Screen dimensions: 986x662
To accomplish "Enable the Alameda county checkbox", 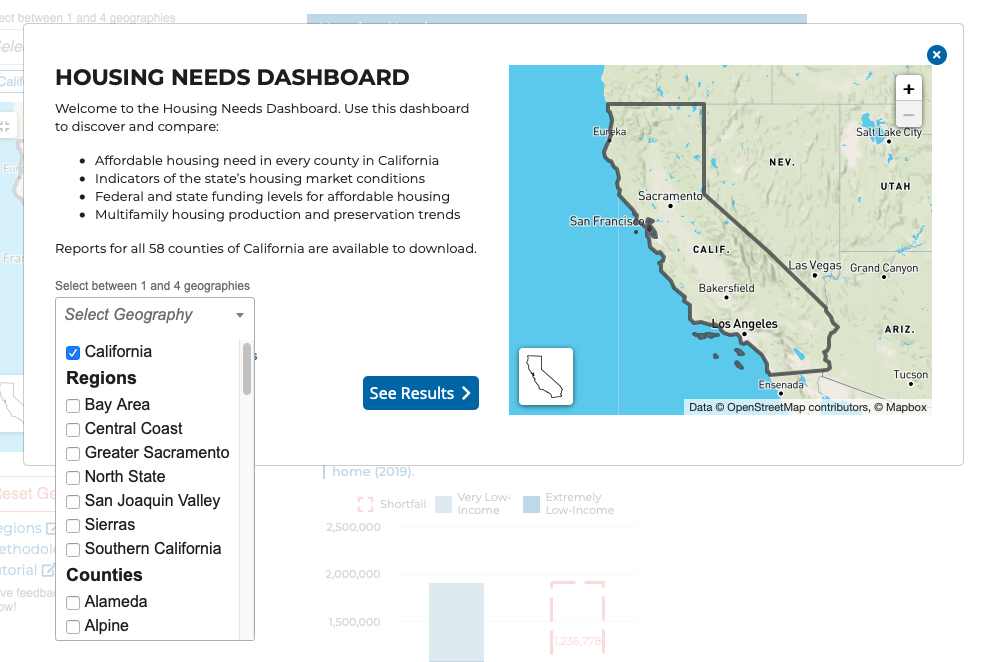I will click(72, 602).
